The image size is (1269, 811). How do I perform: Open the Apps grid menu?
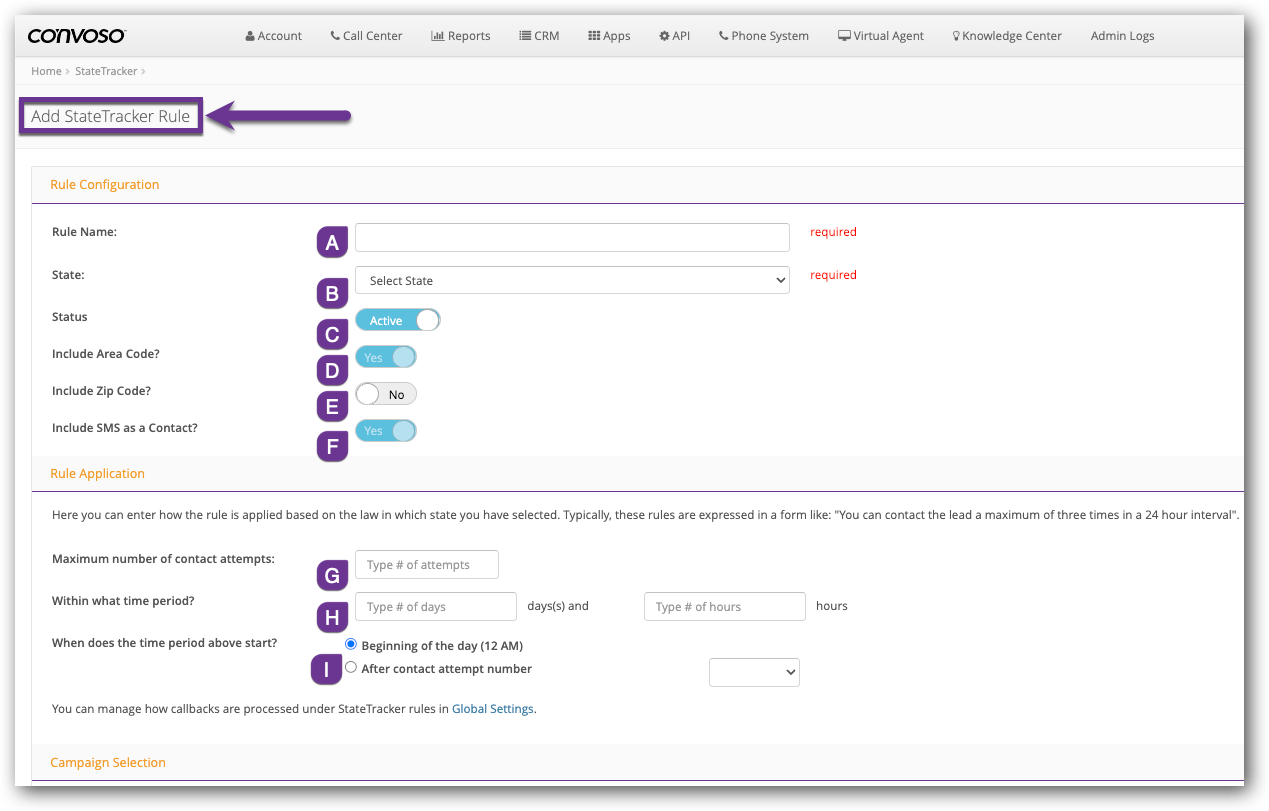point(608,36)
